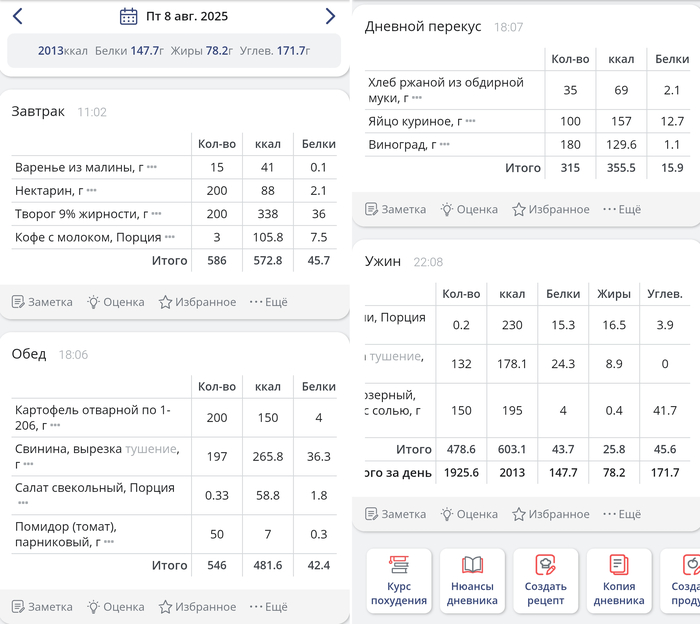Open Ещё menu under Обед
Viewport: 700px width, 624px height.
pyautogui.click(x=268, y=606)
